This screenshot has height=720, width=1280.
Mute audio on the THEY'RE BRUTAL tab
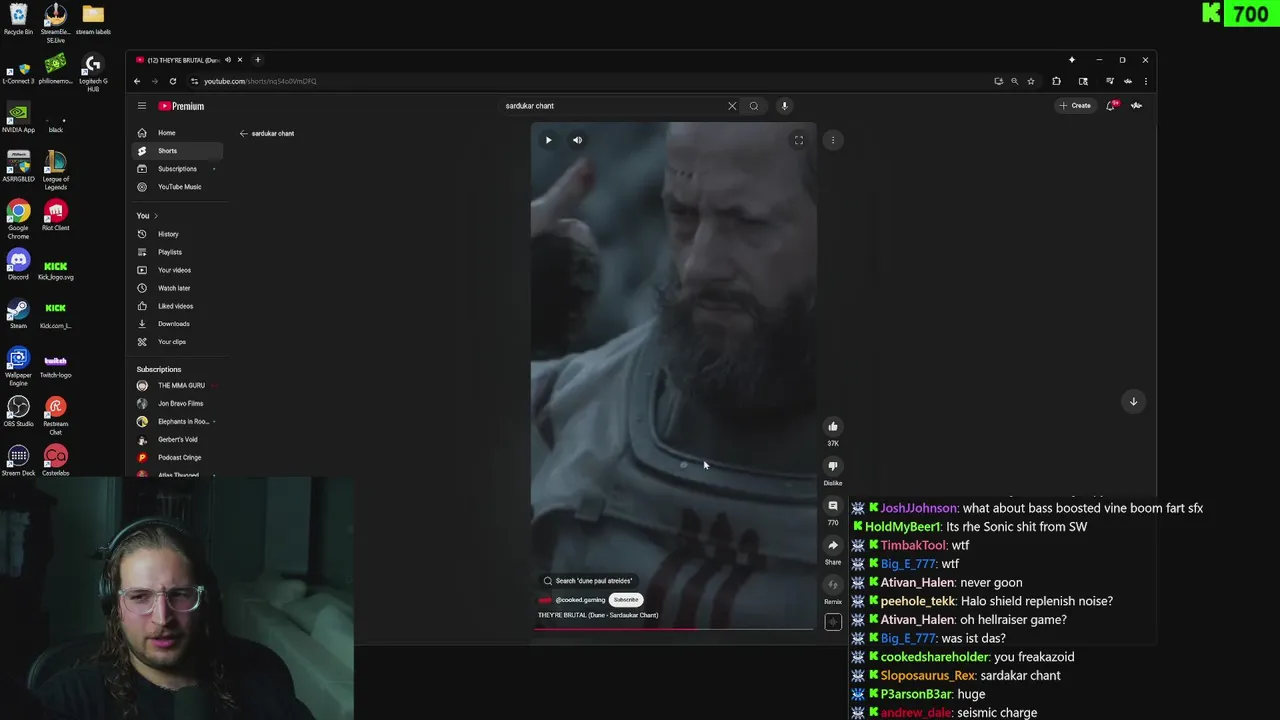click(228, 60)
